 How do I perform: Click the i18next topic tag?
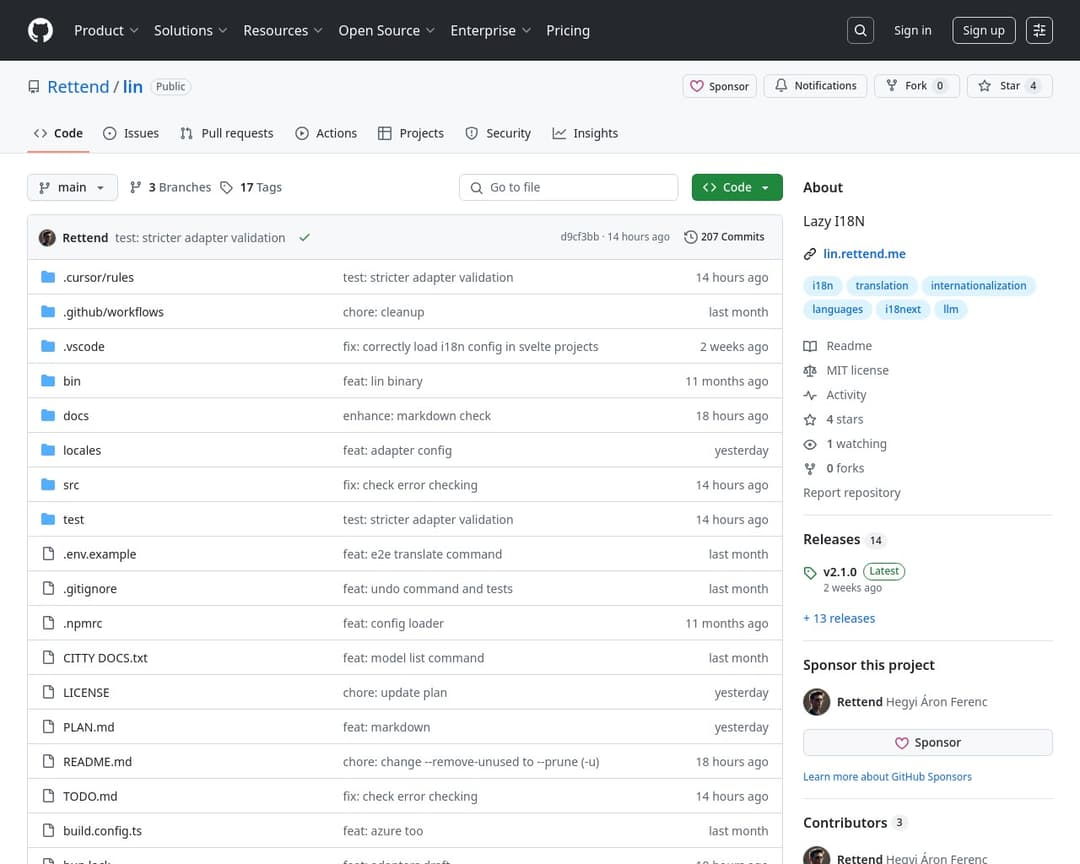click(x=903, y=309)
